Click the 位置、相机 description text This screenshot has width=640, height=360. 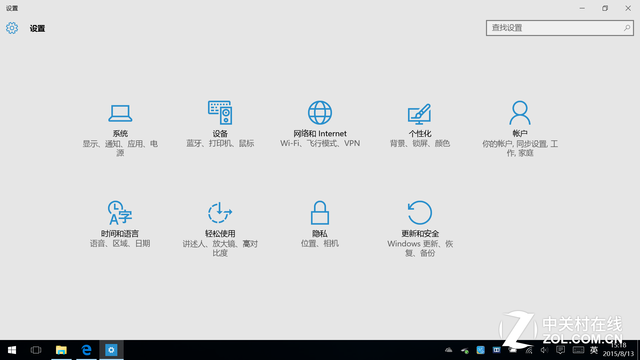(320, 244)
